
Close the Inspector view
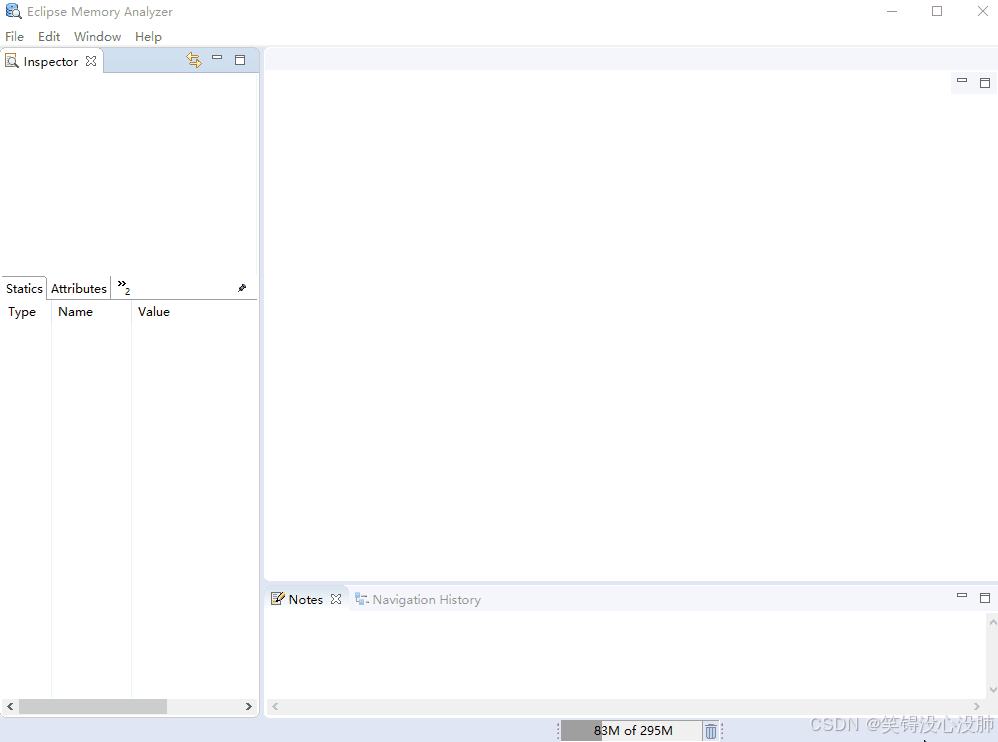click(x=91, y=61)
